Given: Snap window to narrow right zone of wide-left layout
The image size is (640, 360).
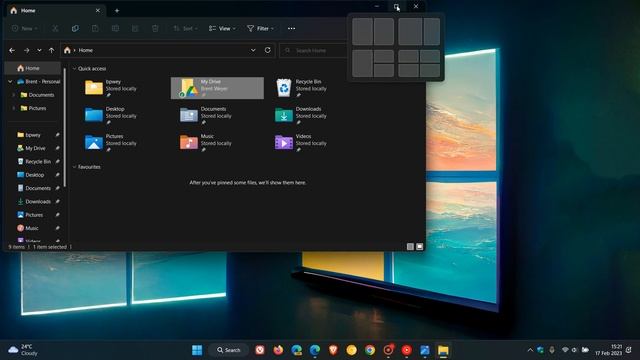Looking at the screenshot, I should (432, 31).
